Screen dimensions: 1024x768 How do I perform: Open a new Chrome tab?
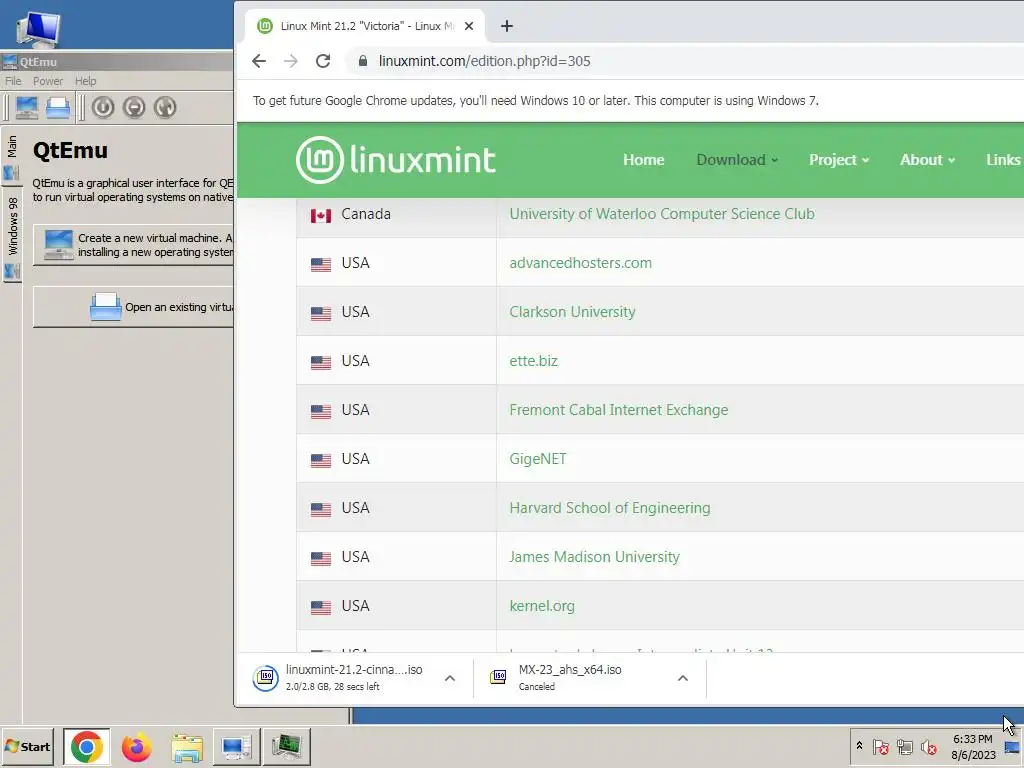pos(507,26)
